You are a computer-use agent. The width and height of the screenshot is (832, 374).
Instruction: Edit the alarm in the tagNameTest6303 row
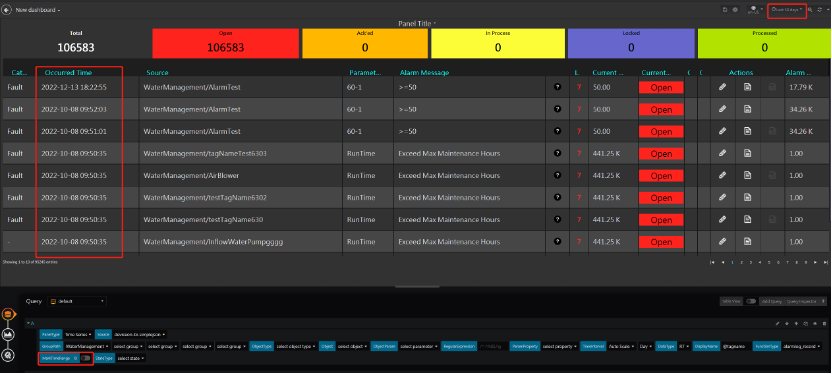722,153
